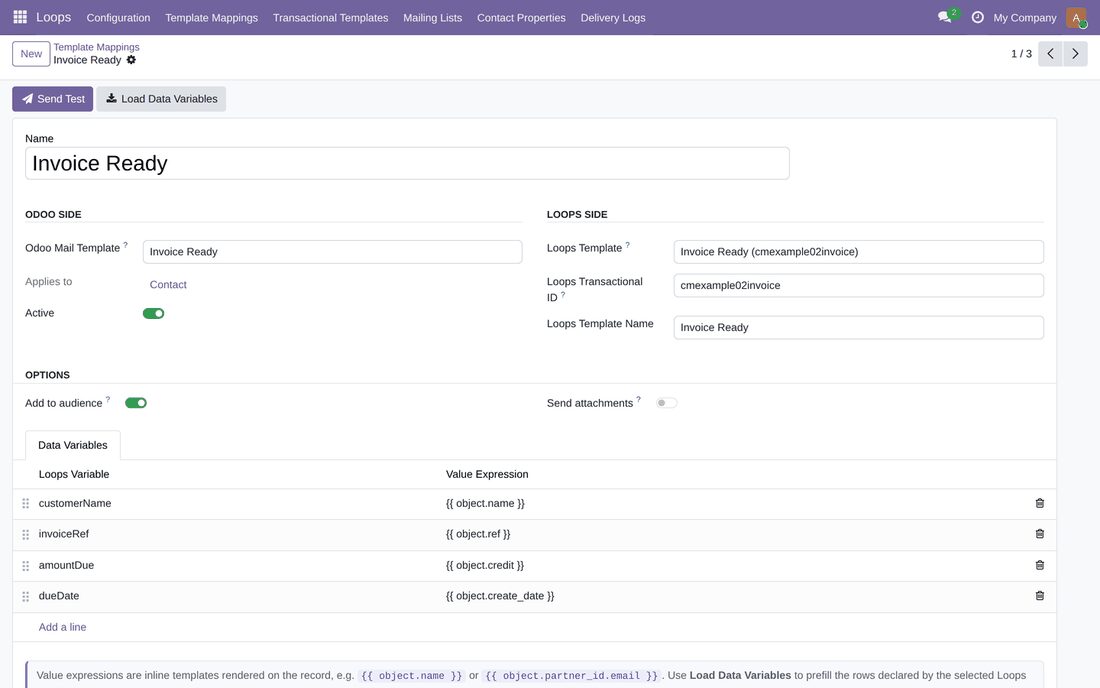Delete the amountDue variable row
1100x688 pixels.
(1040, 565)
